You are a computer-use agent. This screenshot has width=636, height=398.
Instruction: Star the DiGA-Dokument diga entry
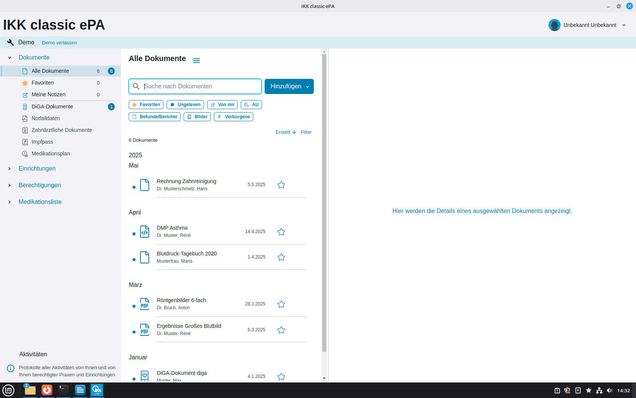(281, 376)
